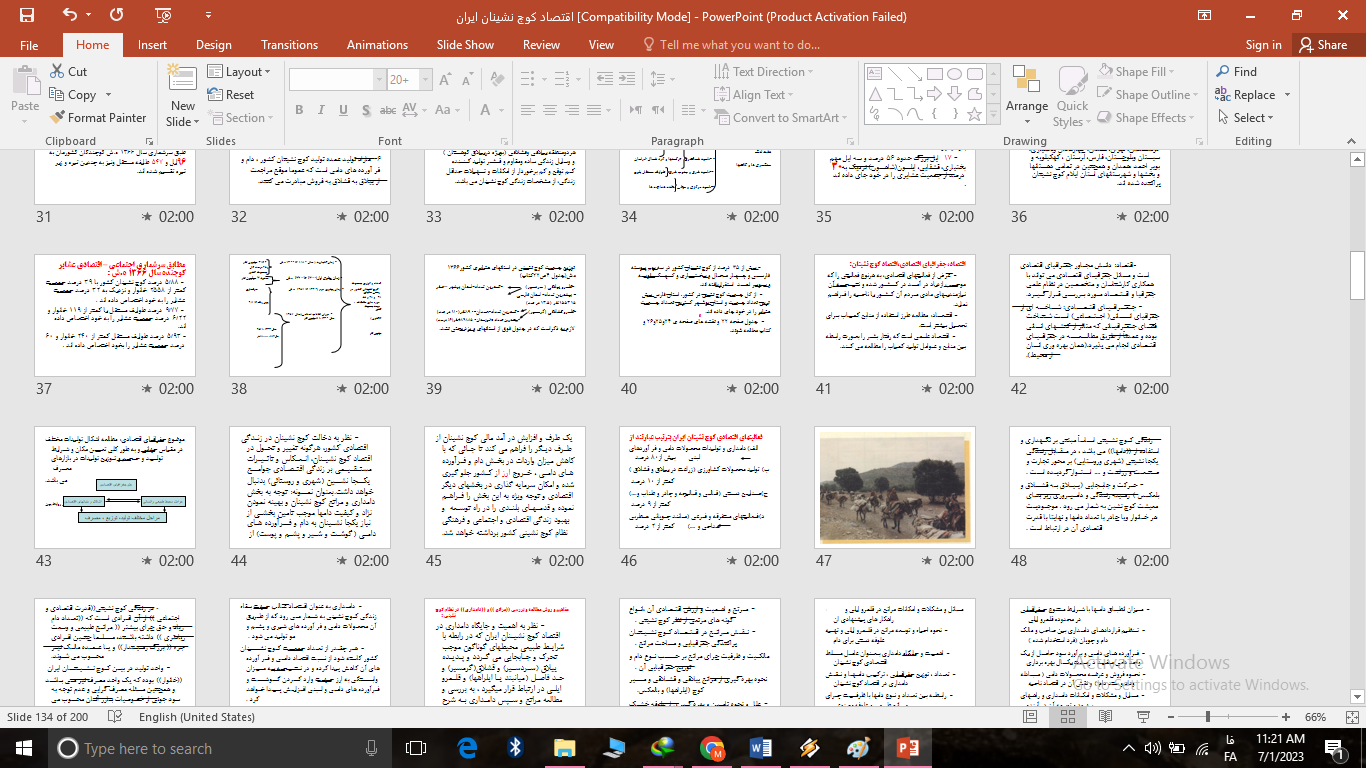Viewport: 1366px width, 768px height.
Task: Click spell check icon in status bar
Action: pos(116,717)
